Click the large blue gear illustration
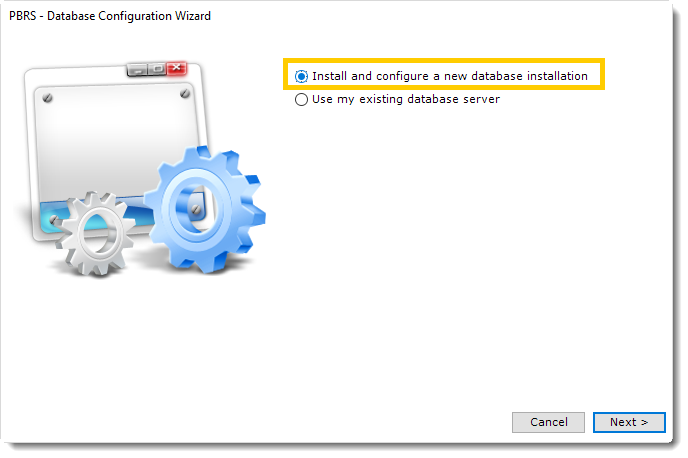 (205, 209)
